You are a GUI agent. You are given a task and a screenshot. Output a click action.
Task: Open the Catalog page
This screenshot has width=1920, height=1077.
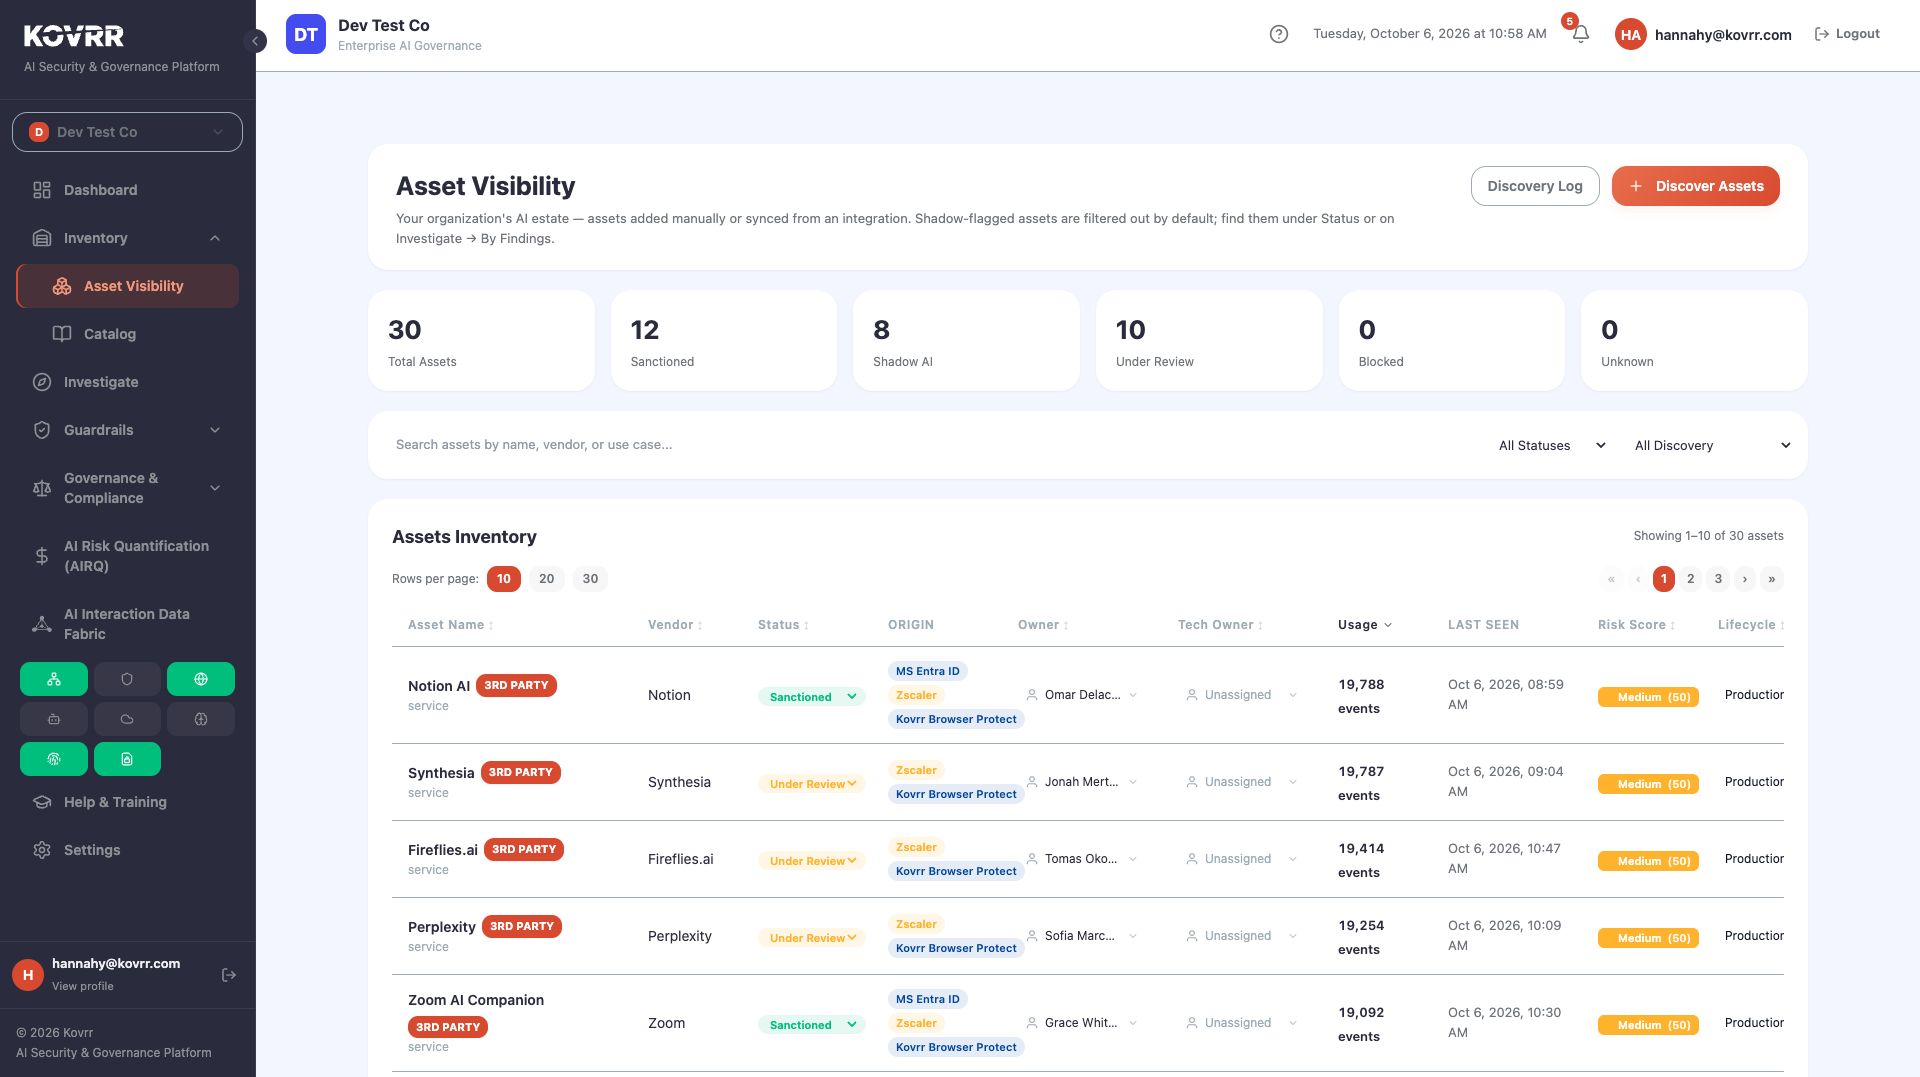click(x=127, y=334)
